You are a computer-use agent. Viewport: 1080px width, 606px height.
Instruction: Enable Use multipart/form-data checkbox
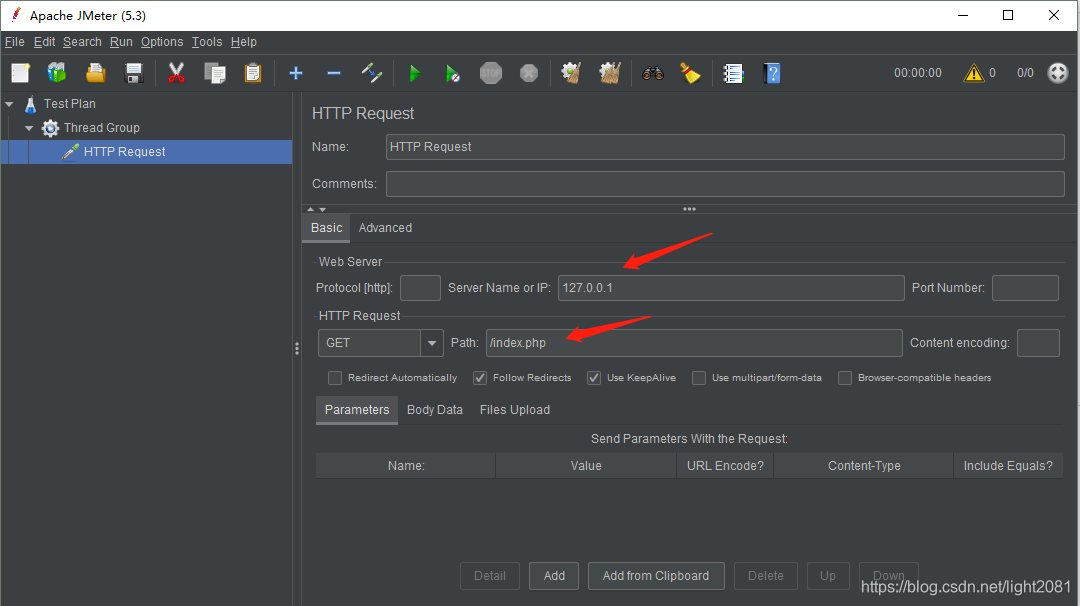click(x=699, y=378)
